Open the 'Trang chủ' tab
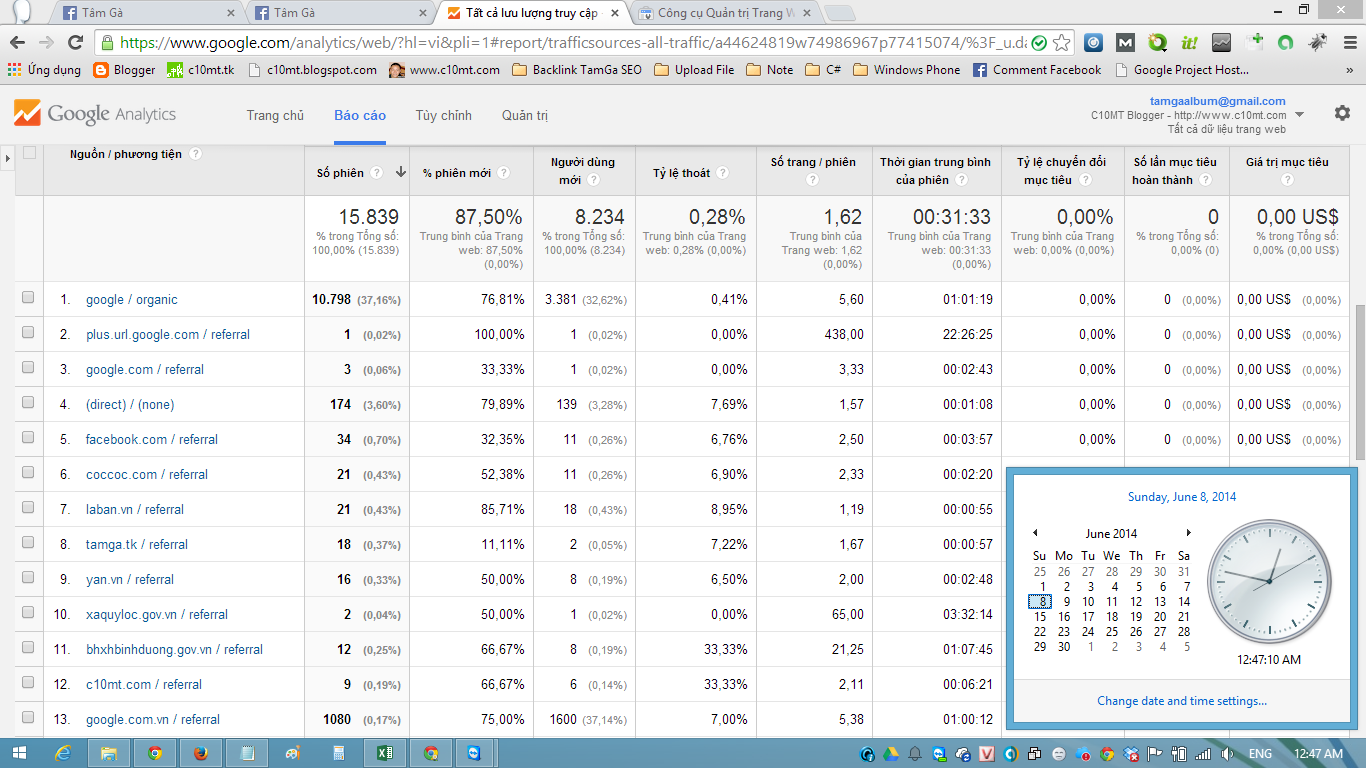Screen dimensions: 1366x768 (x=275, y=115)
